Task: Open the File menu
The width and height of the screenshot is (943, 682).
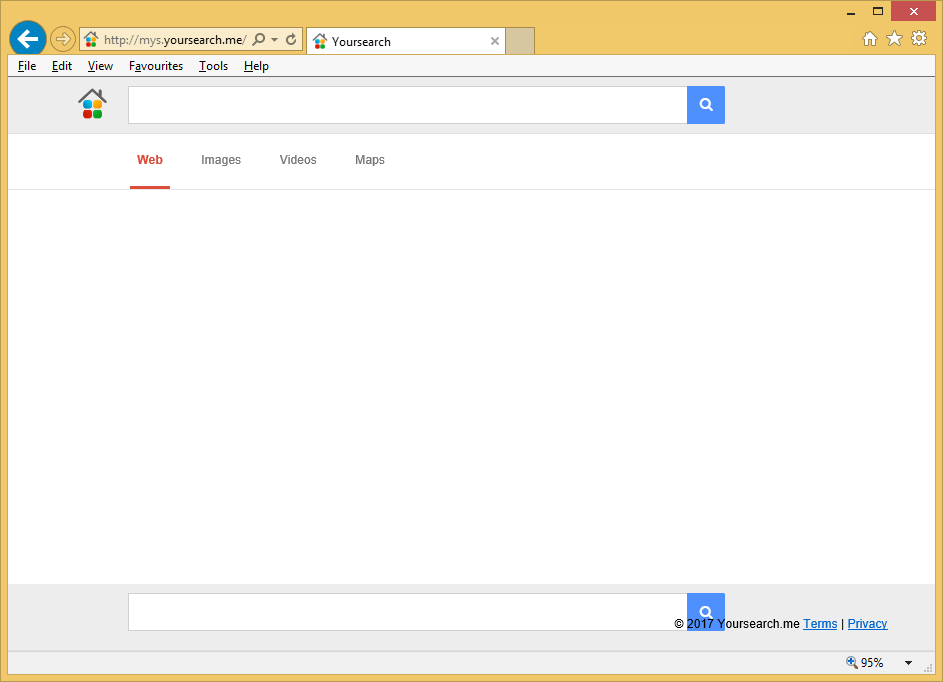Action: (27, 66)
